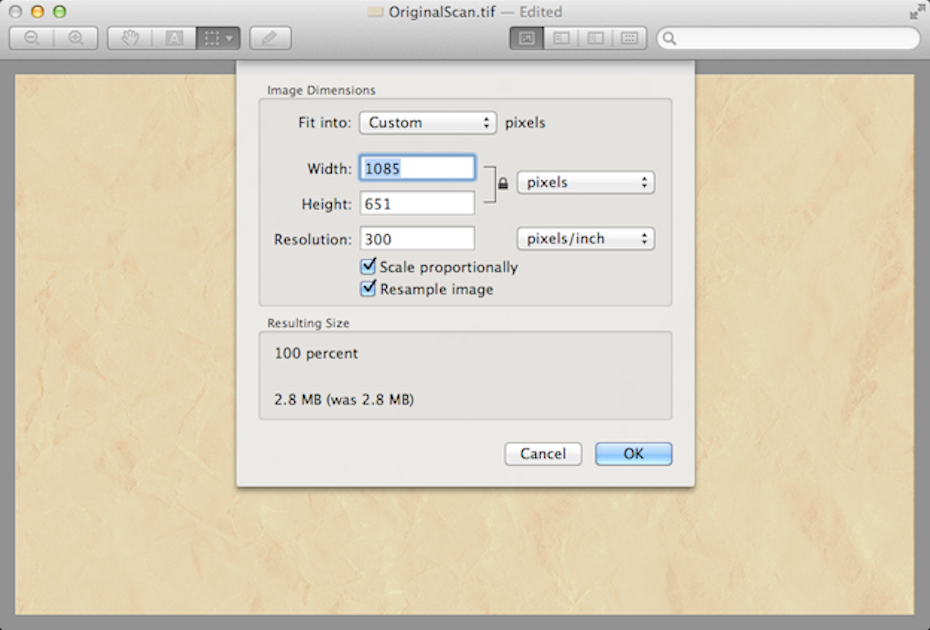
Task: Uncheck Scale proportionally checkbox
Action: pyautogui.click(x=368, y=267)
